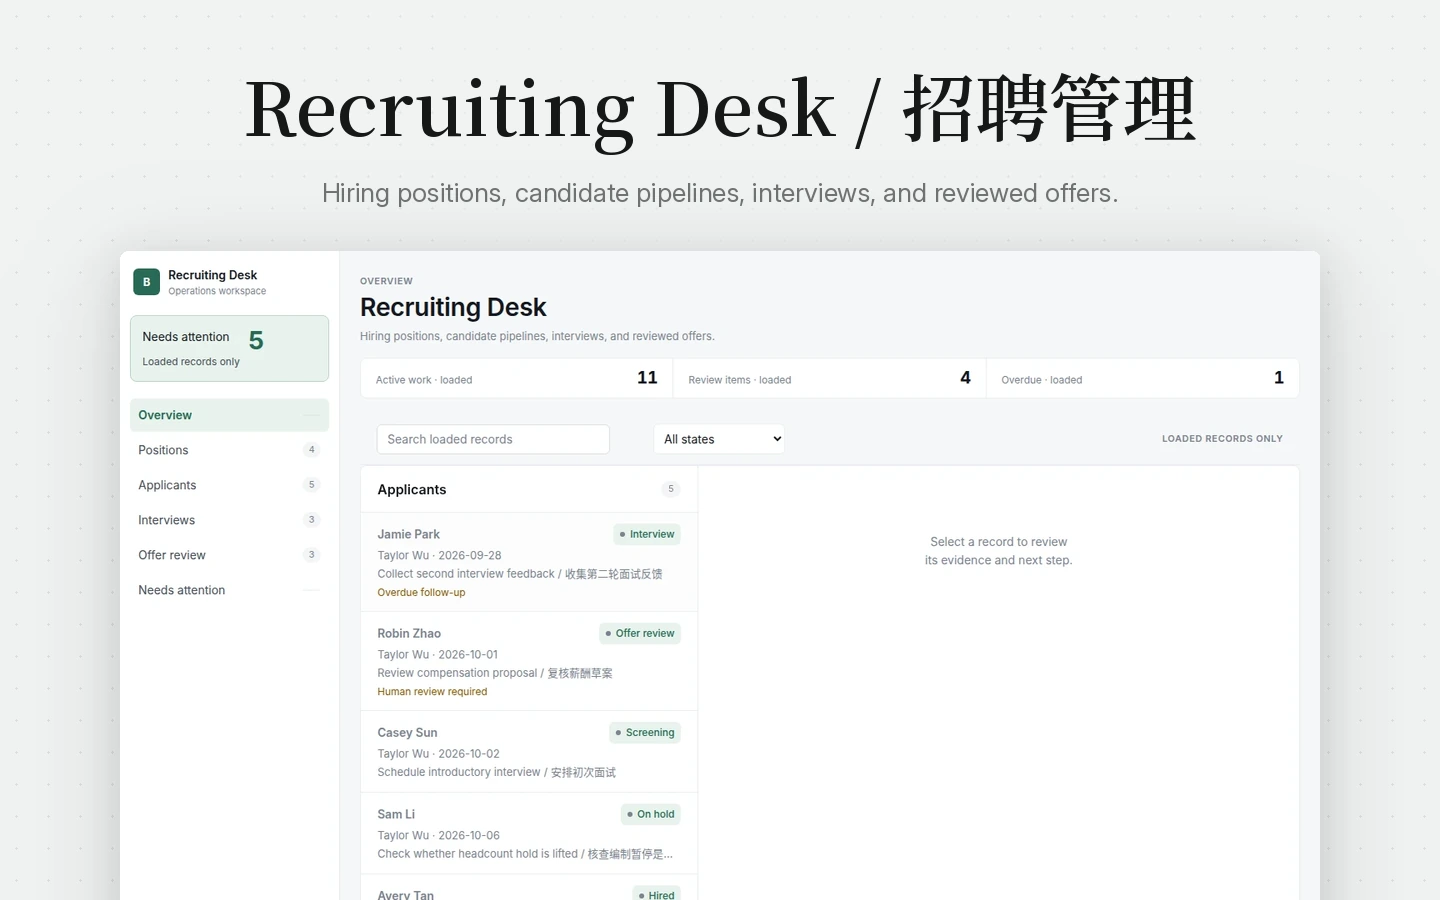Open Offer review in the sidebar
Viewport: 1440px width, 900px height.
229,555
